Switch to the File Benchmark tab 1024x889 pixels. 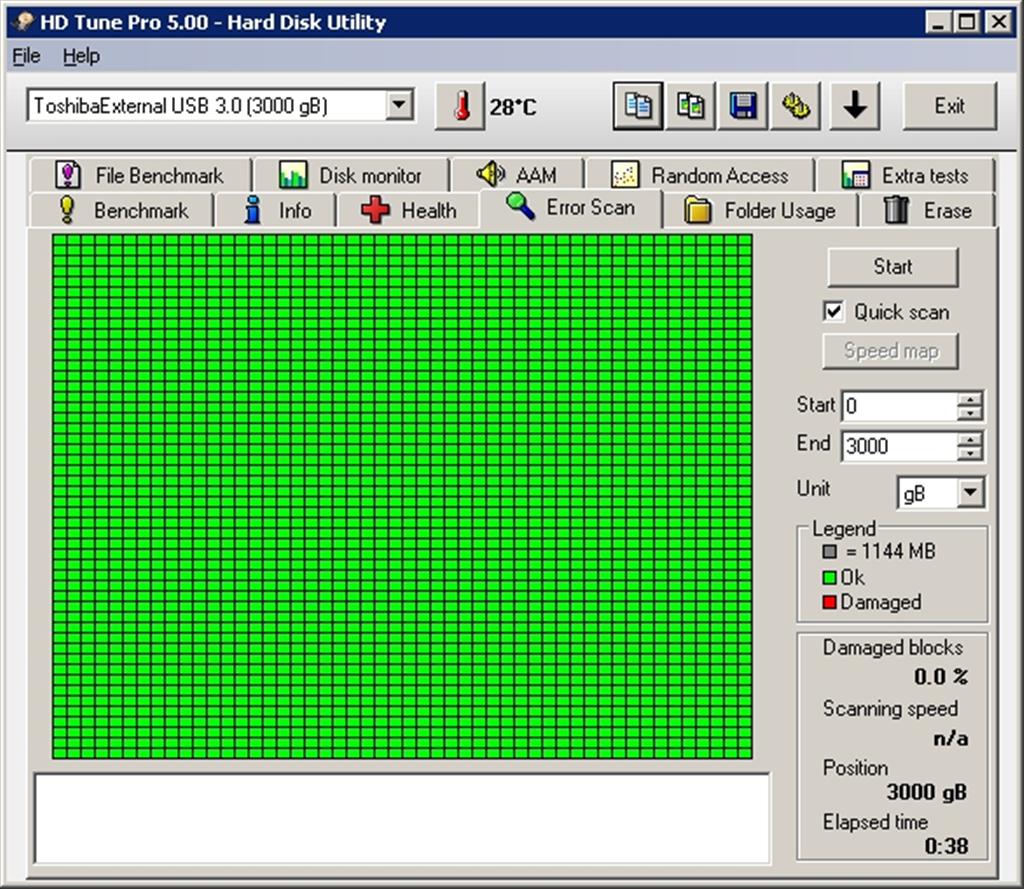140,175
